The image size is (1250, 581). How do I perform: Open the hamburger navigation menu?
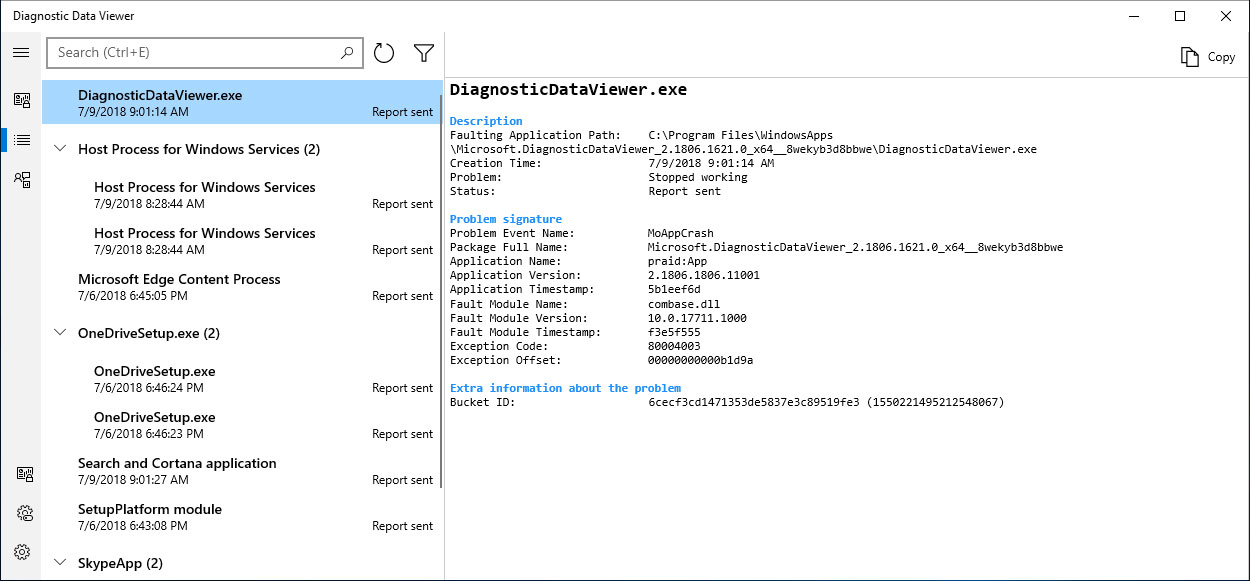point(21,53)
